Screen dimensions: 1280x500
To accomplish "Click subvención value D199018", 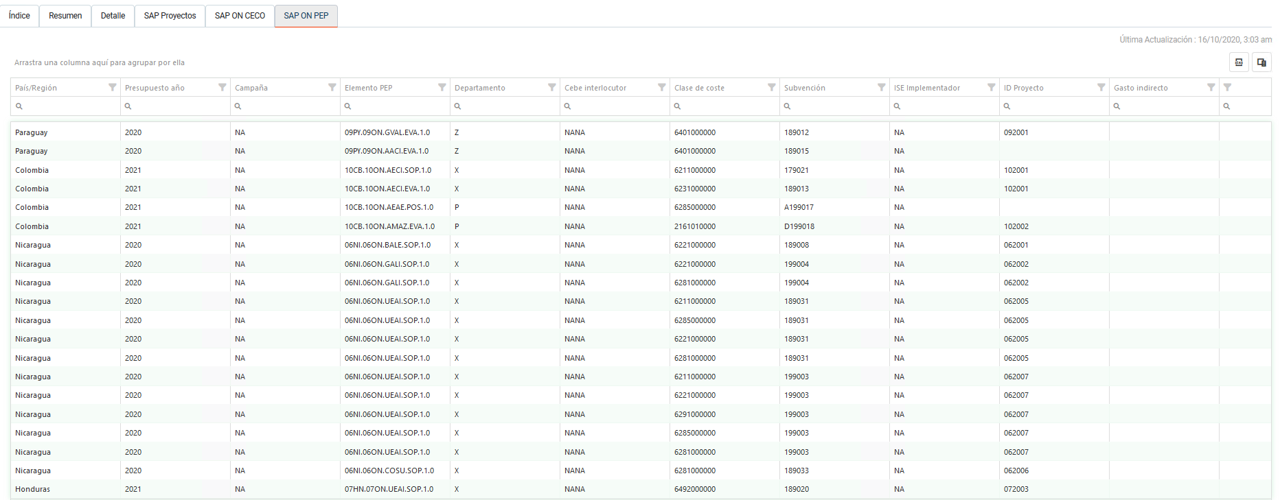I will coord(835,226).
